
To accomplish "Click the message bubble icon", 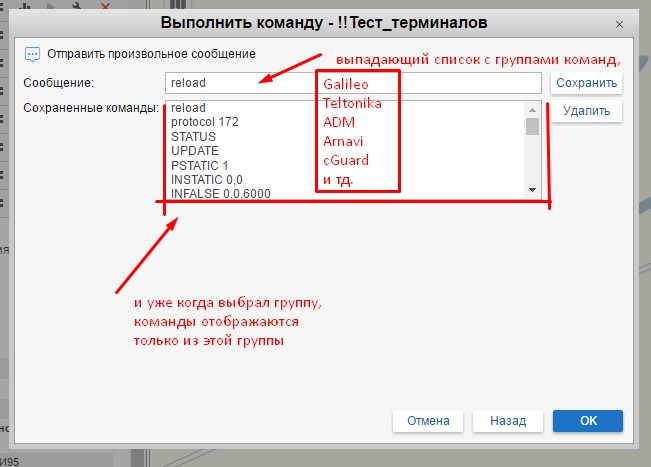I will coord(32,54).
